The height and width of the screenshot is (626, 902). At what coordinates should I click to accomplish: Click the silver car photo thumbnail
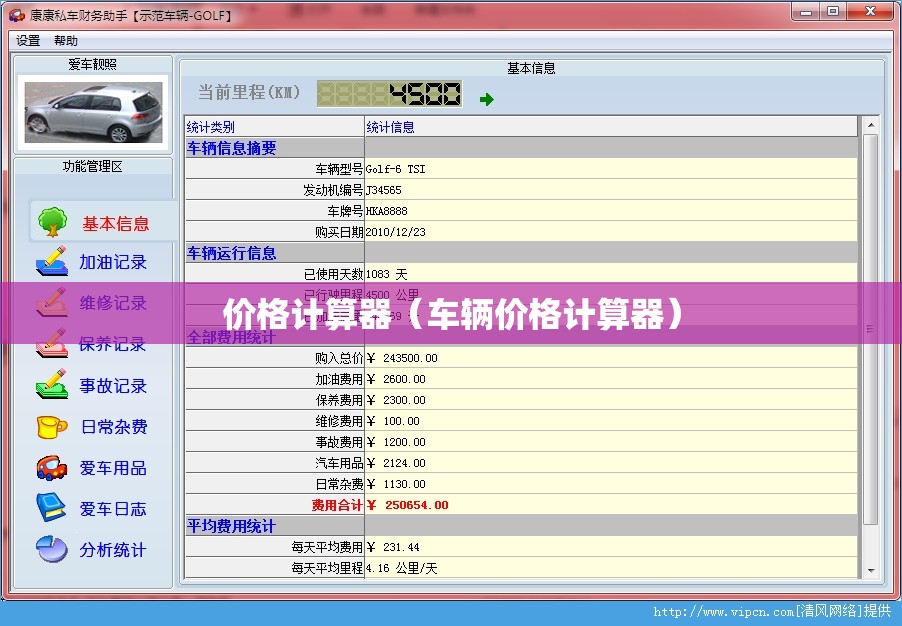click(x=94, y=113)
